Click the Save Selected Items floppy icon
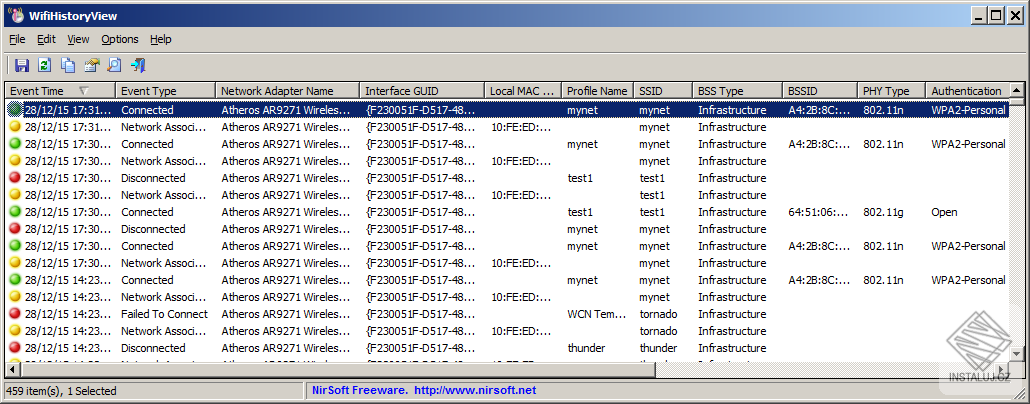The image size is (1030, 404). point(22,65)
